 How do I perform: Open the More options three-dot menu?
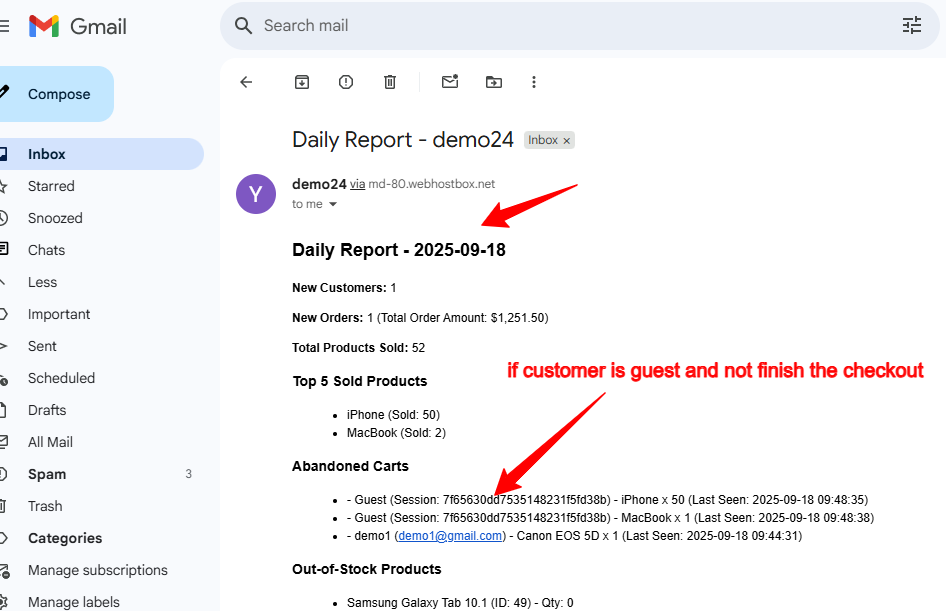(534, 82)
